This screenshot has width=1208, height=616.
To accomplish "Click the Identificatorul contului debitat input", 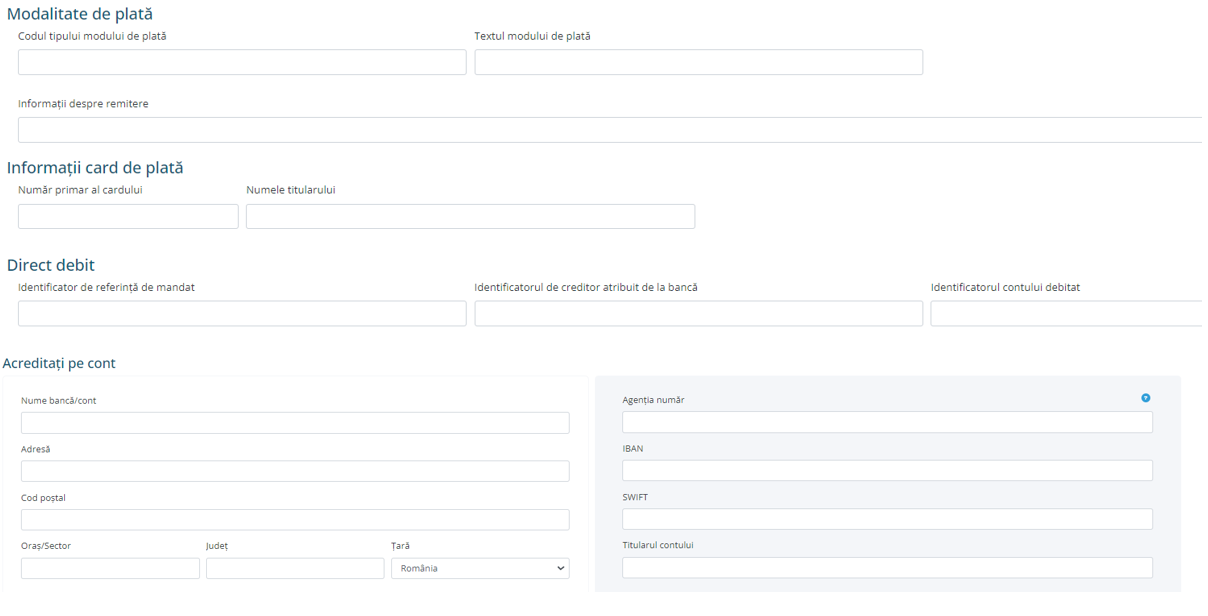I will click(1066, 313).
